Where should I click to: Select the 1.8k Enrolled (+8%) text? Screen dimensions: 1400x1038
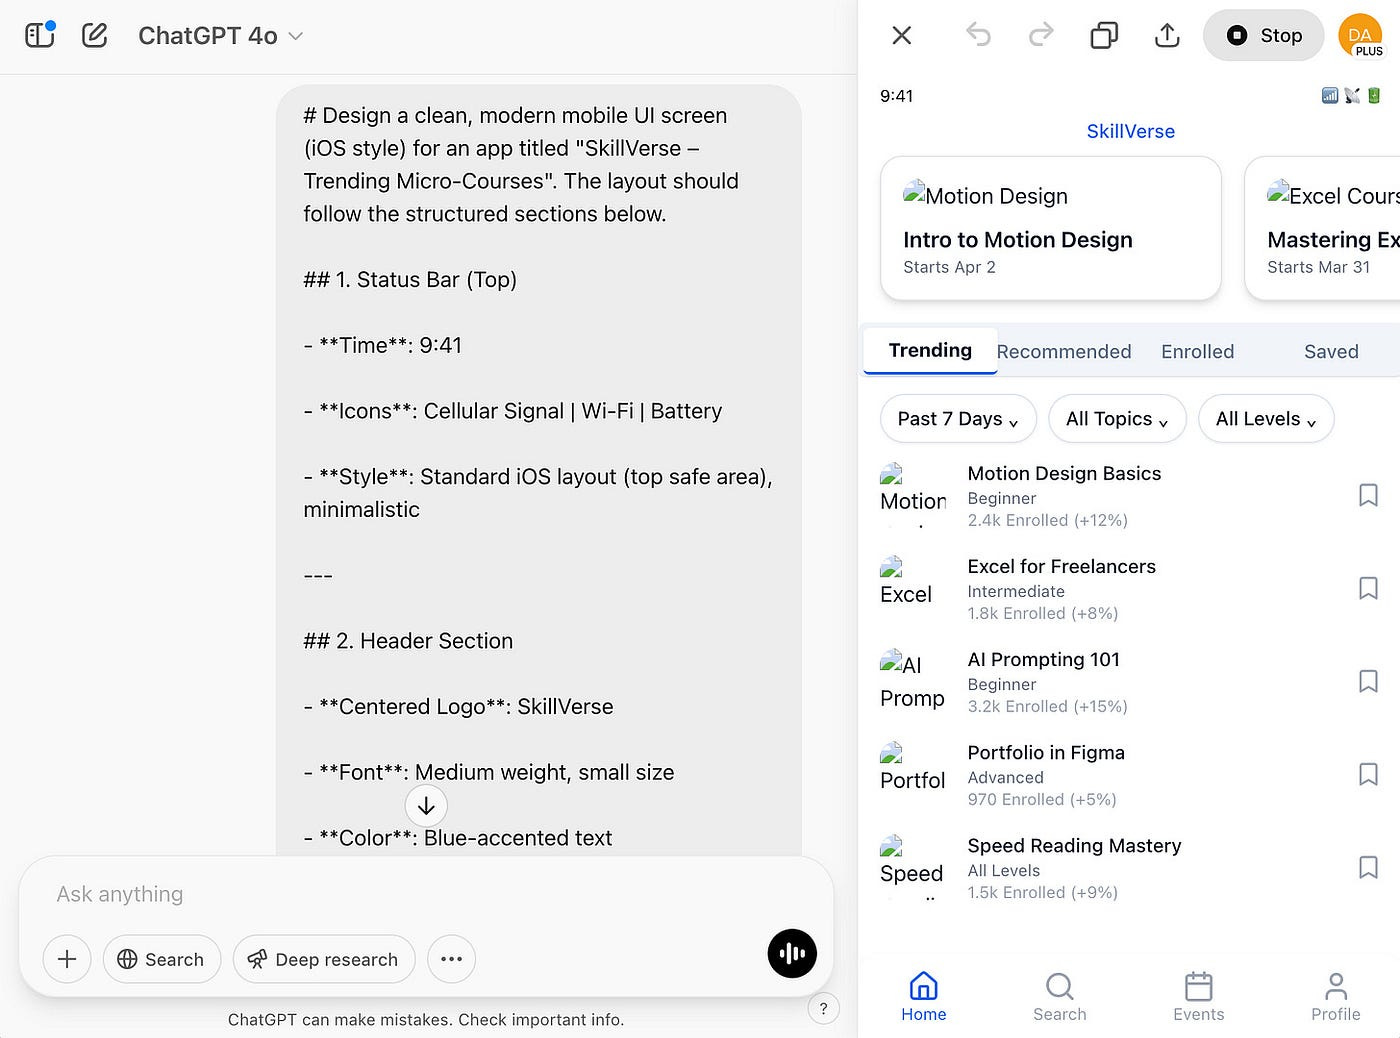click(1042, 613)
